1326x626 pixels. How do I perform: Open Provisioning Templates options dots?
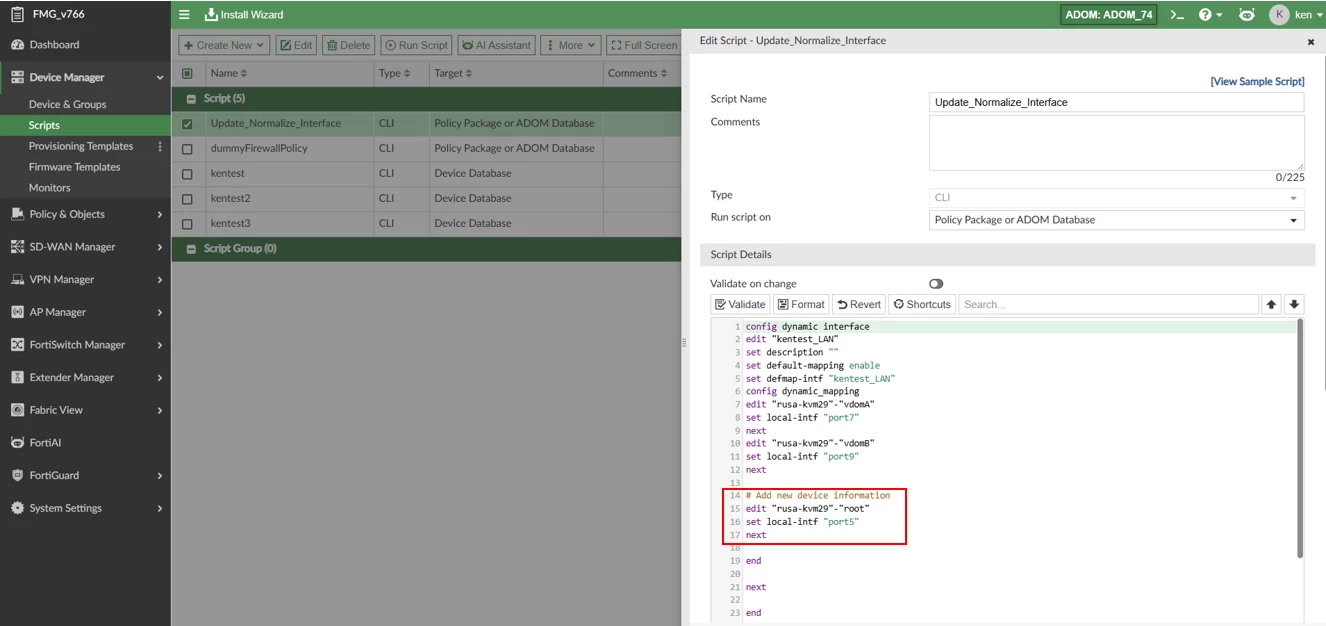click(160, 147)
